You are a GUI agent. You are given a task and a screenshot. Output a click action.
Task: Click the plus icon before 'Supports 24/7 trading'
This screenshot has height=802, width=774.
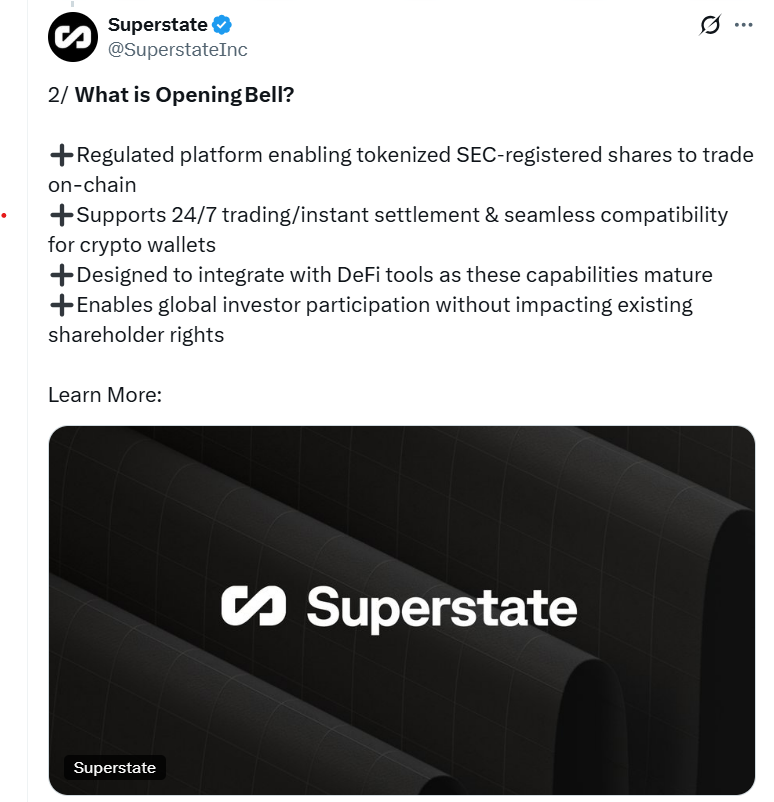click(60, 214)
